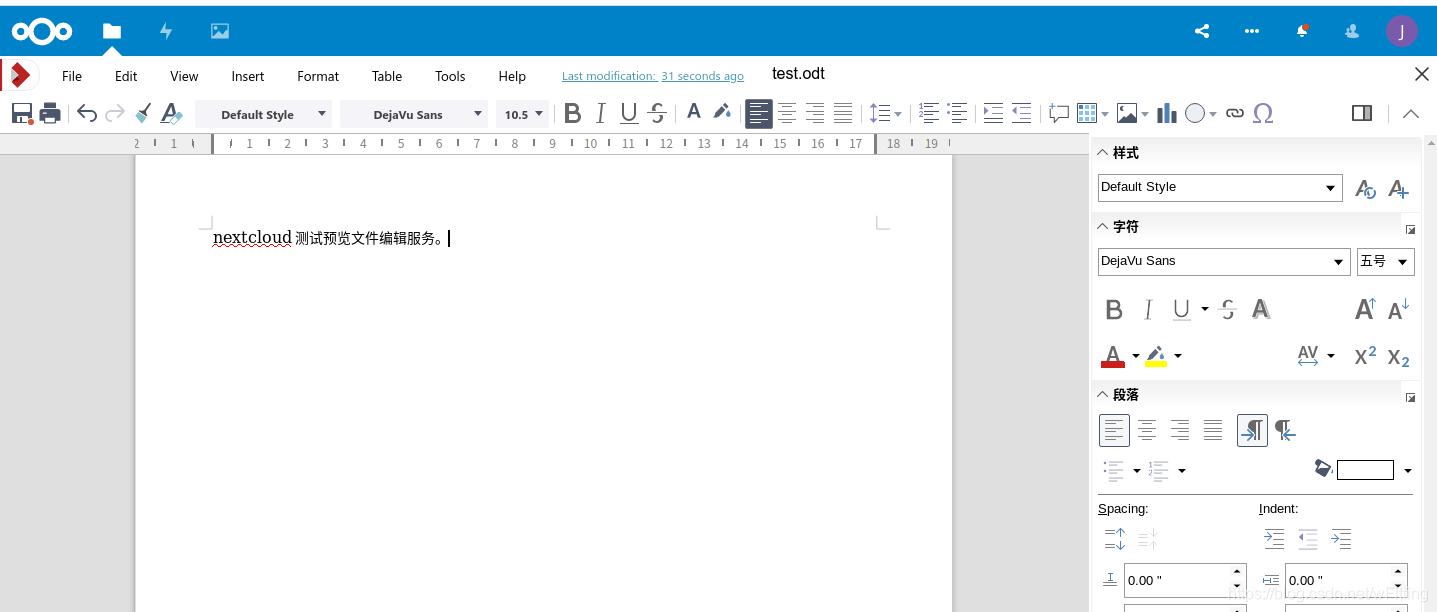Viewport: 1437px width, 612px height.
Task: Click the highlighting marker icon in toolbar
Action: point(721,113)
